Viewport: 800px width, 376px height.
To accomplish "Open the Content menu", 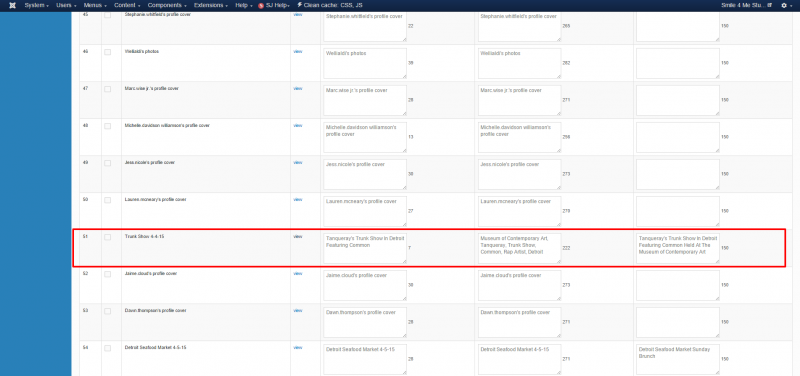I will (x=127, y=5).
